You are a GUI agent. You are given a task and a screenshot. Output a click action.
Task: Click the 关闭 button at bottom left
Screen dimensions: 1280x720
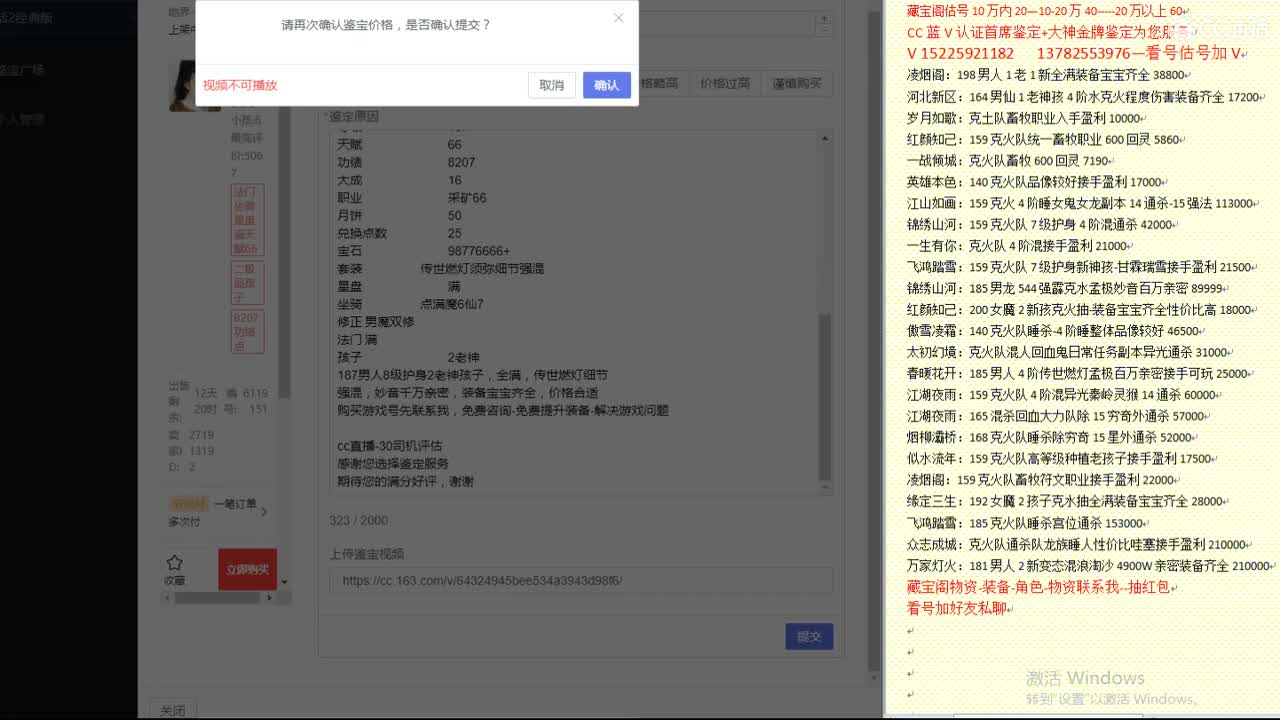click(x=172, y=710)
